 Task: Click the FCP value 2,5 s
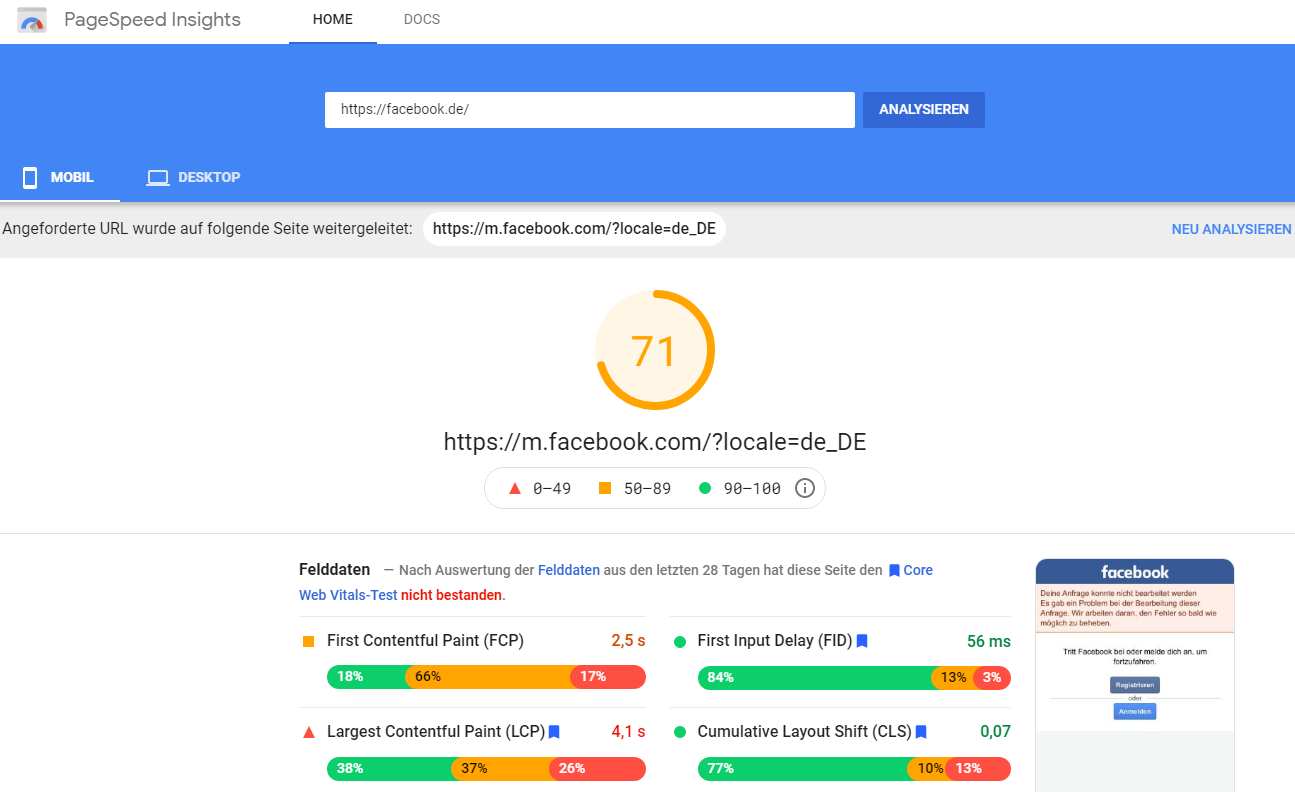tap(628, 641)
